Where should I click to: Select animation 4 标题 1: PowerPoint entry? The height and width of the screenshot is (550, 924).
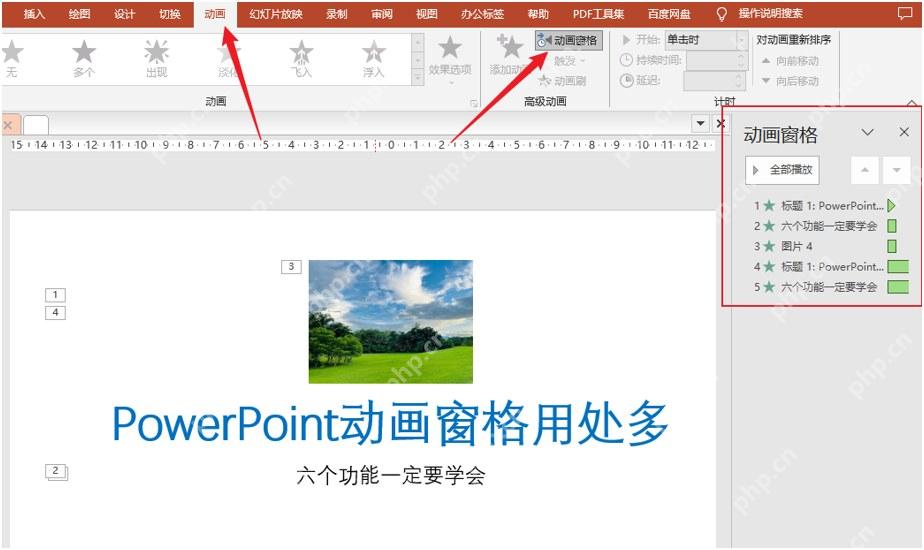pyautogui.click(x=825, y=266)
